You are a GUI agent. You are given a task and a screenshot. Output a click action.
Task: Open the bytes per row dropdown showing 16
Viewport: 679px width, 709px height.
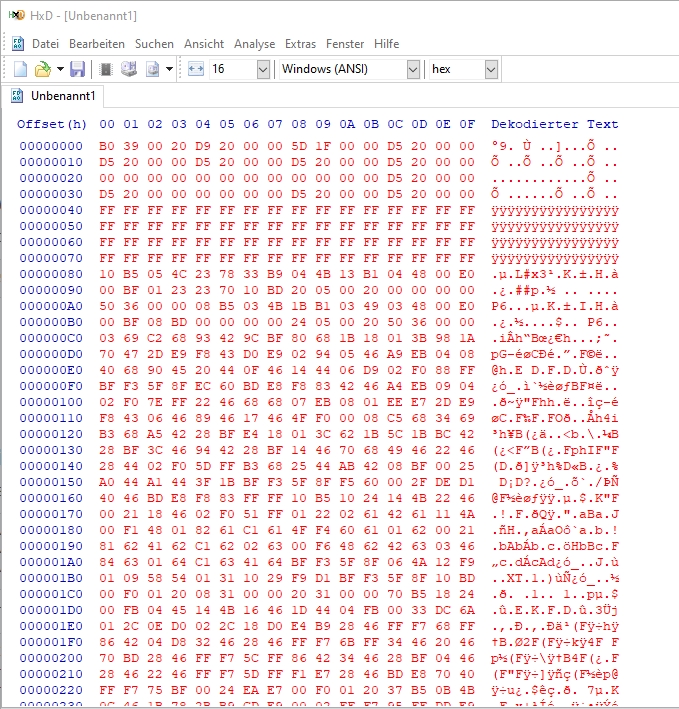point(263,69)
